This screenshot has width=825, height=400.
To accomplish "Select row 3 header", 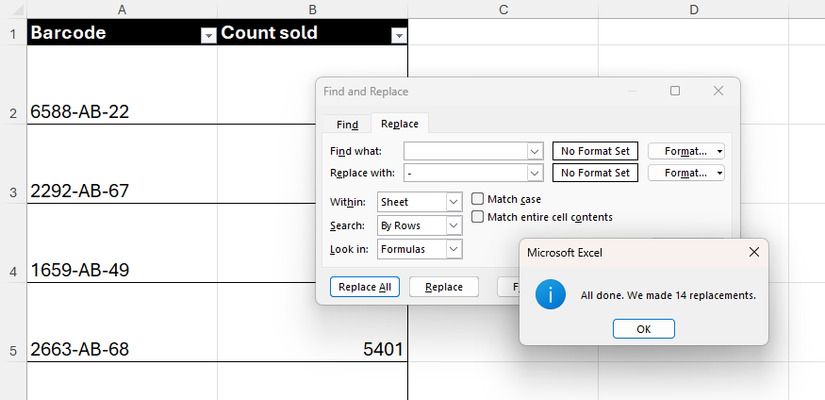I will [13, 164].
